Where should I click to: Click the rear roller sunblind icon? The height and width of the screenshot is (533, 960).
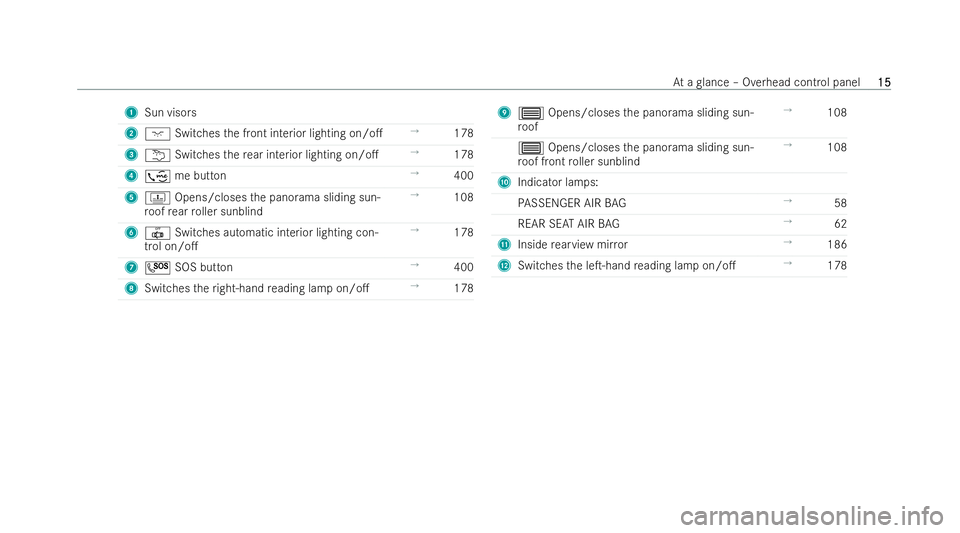tap(157, 198)
